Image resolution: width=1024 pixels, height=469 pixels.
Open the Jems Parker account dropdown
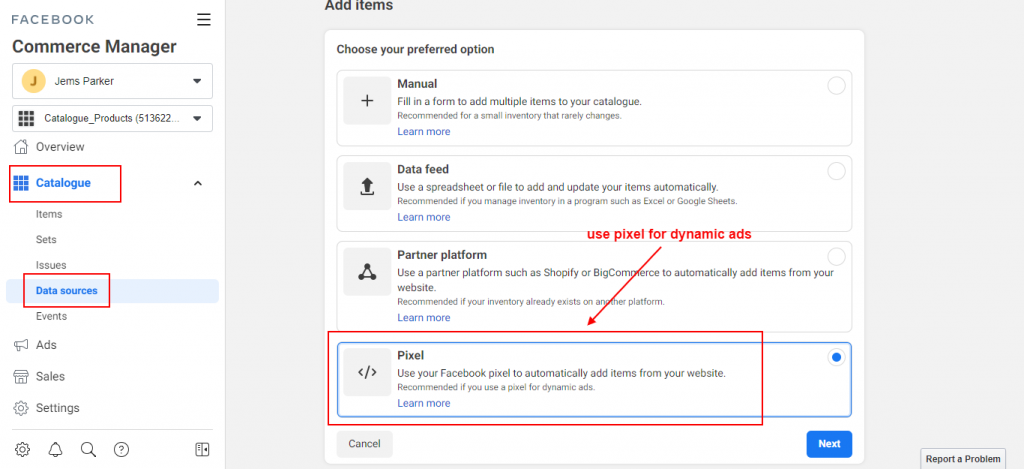click(112, 81)
